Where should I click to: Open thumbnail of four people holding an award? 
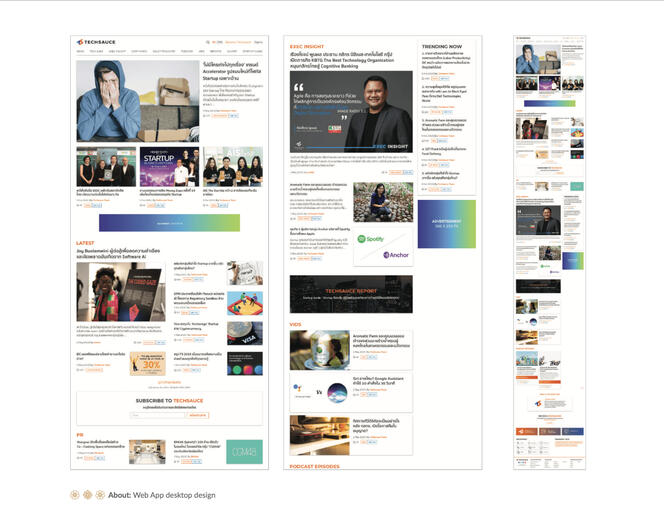tap(106, 167)
